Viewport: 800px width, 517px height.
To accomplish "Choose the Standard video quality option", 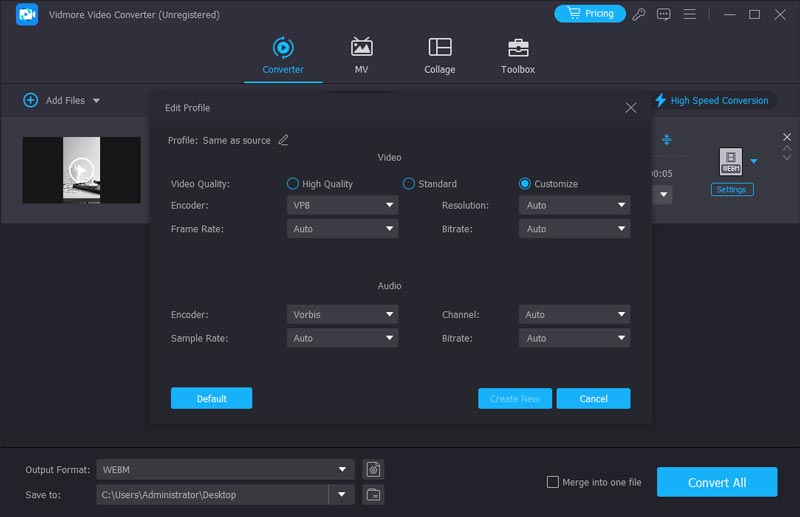I will click(x=409, y=184).
